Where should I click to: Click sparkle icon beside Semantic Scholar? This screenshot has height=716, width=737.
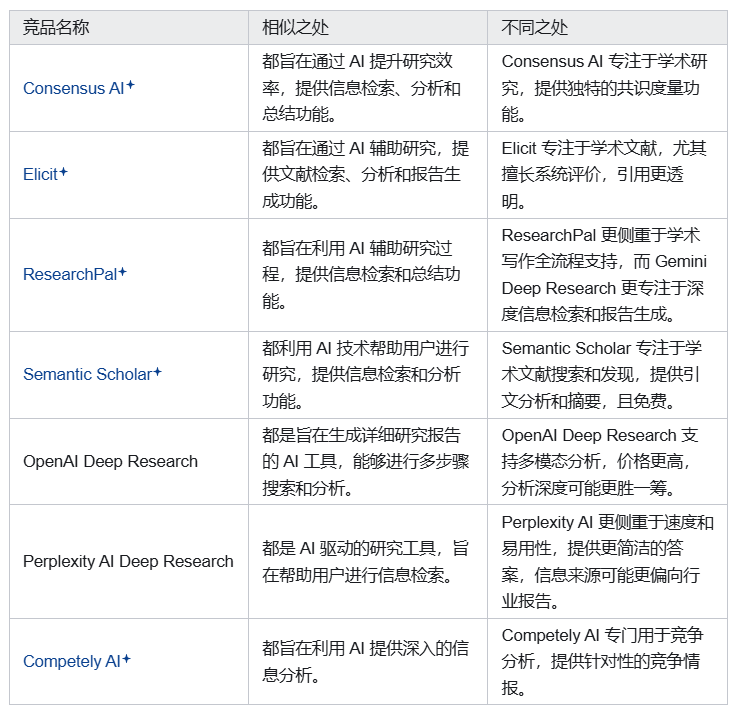[157, 372]
